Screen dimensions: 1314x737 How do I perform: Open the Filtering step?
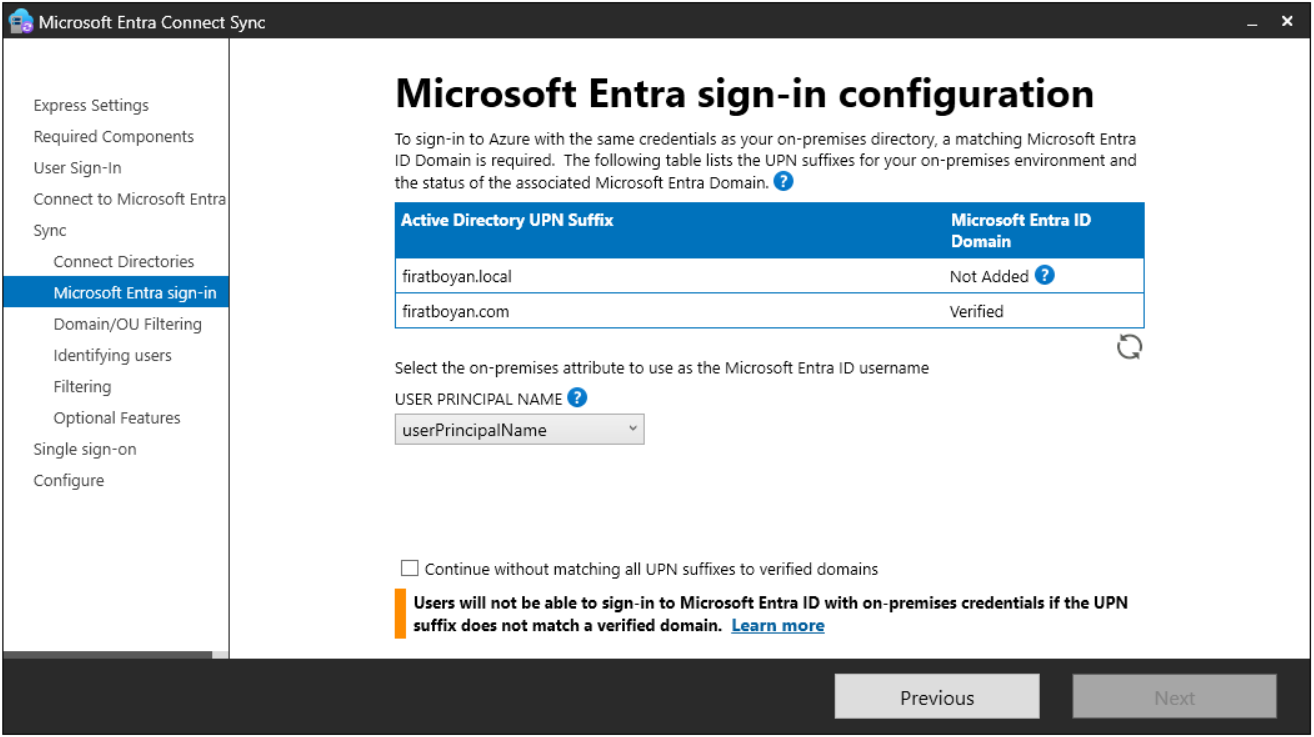(x=82, y=386)
